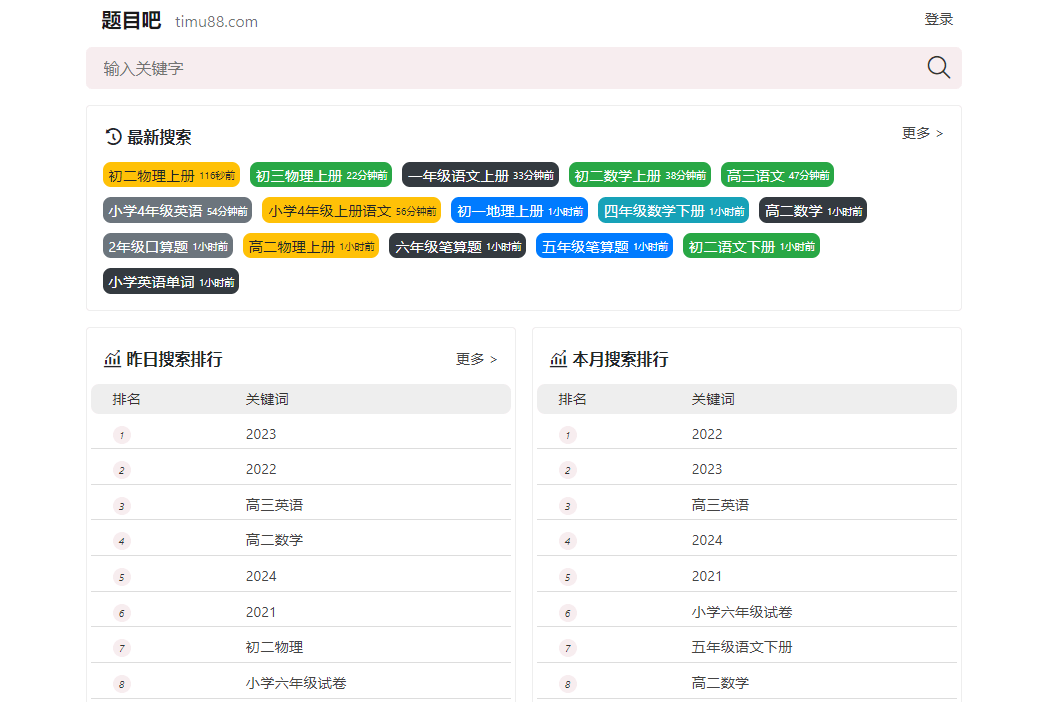
Task: Open the 题目吧 site logo
Action: [x=131, y=21]
